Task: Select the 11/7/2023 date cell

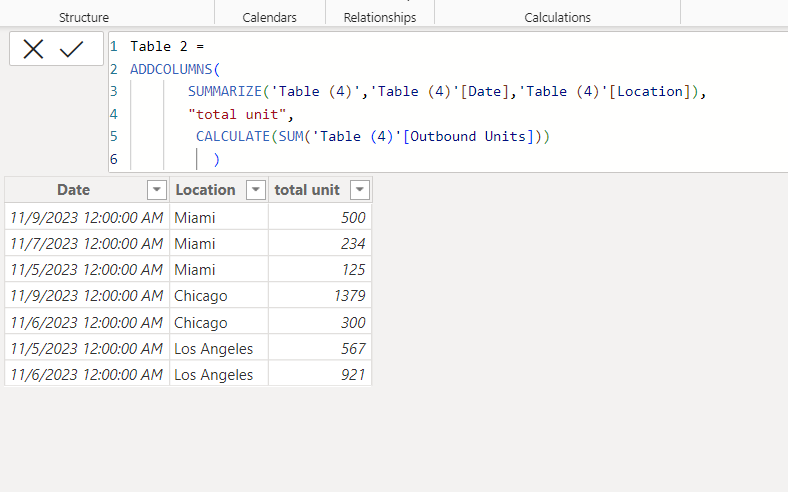Action: tap(86, 244)
